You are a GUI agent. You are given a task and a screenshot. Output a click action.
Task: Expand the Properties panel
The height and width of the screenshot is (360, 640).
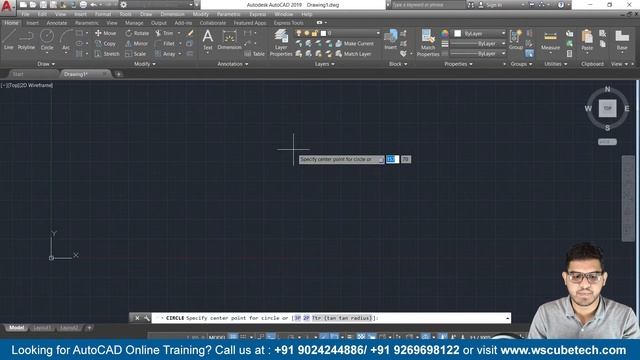point(458,64)
